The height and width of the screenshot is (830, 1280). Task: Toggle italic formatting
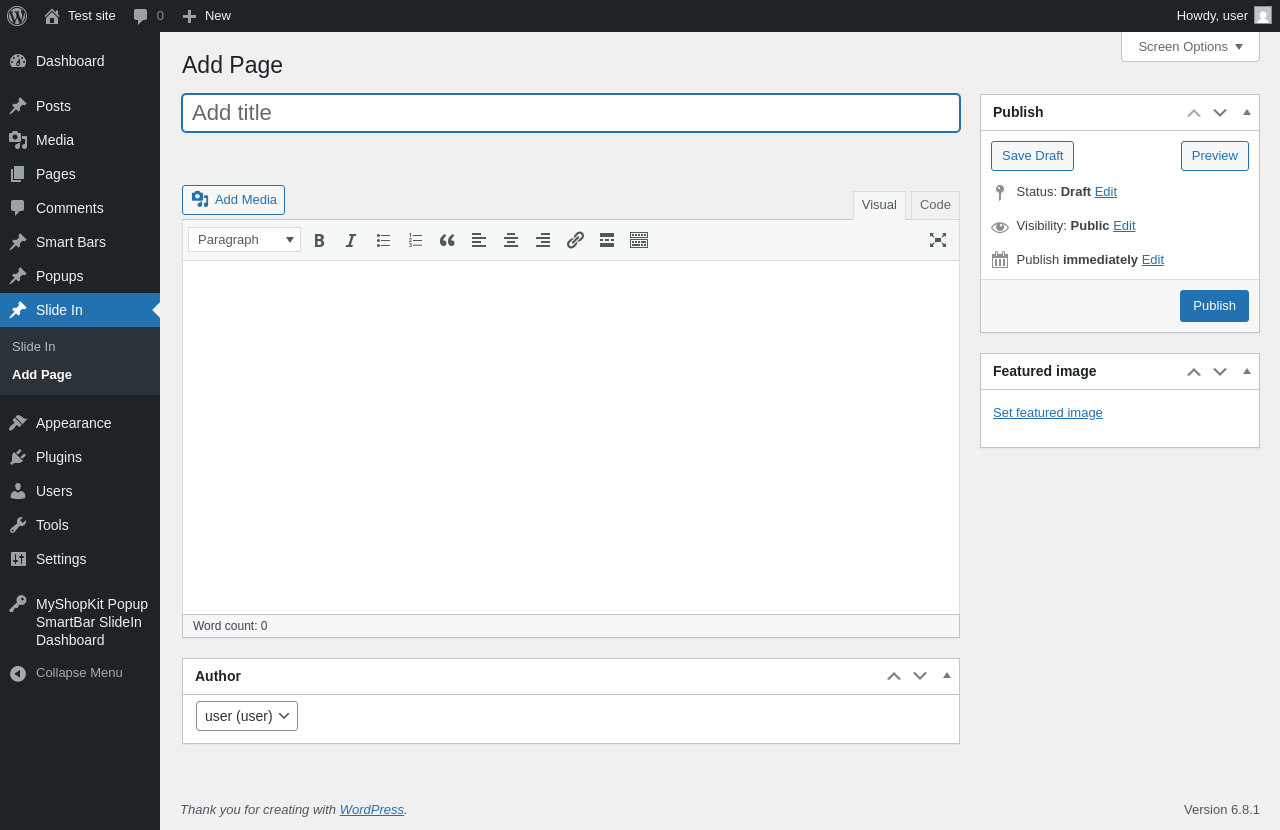[351, 240]
